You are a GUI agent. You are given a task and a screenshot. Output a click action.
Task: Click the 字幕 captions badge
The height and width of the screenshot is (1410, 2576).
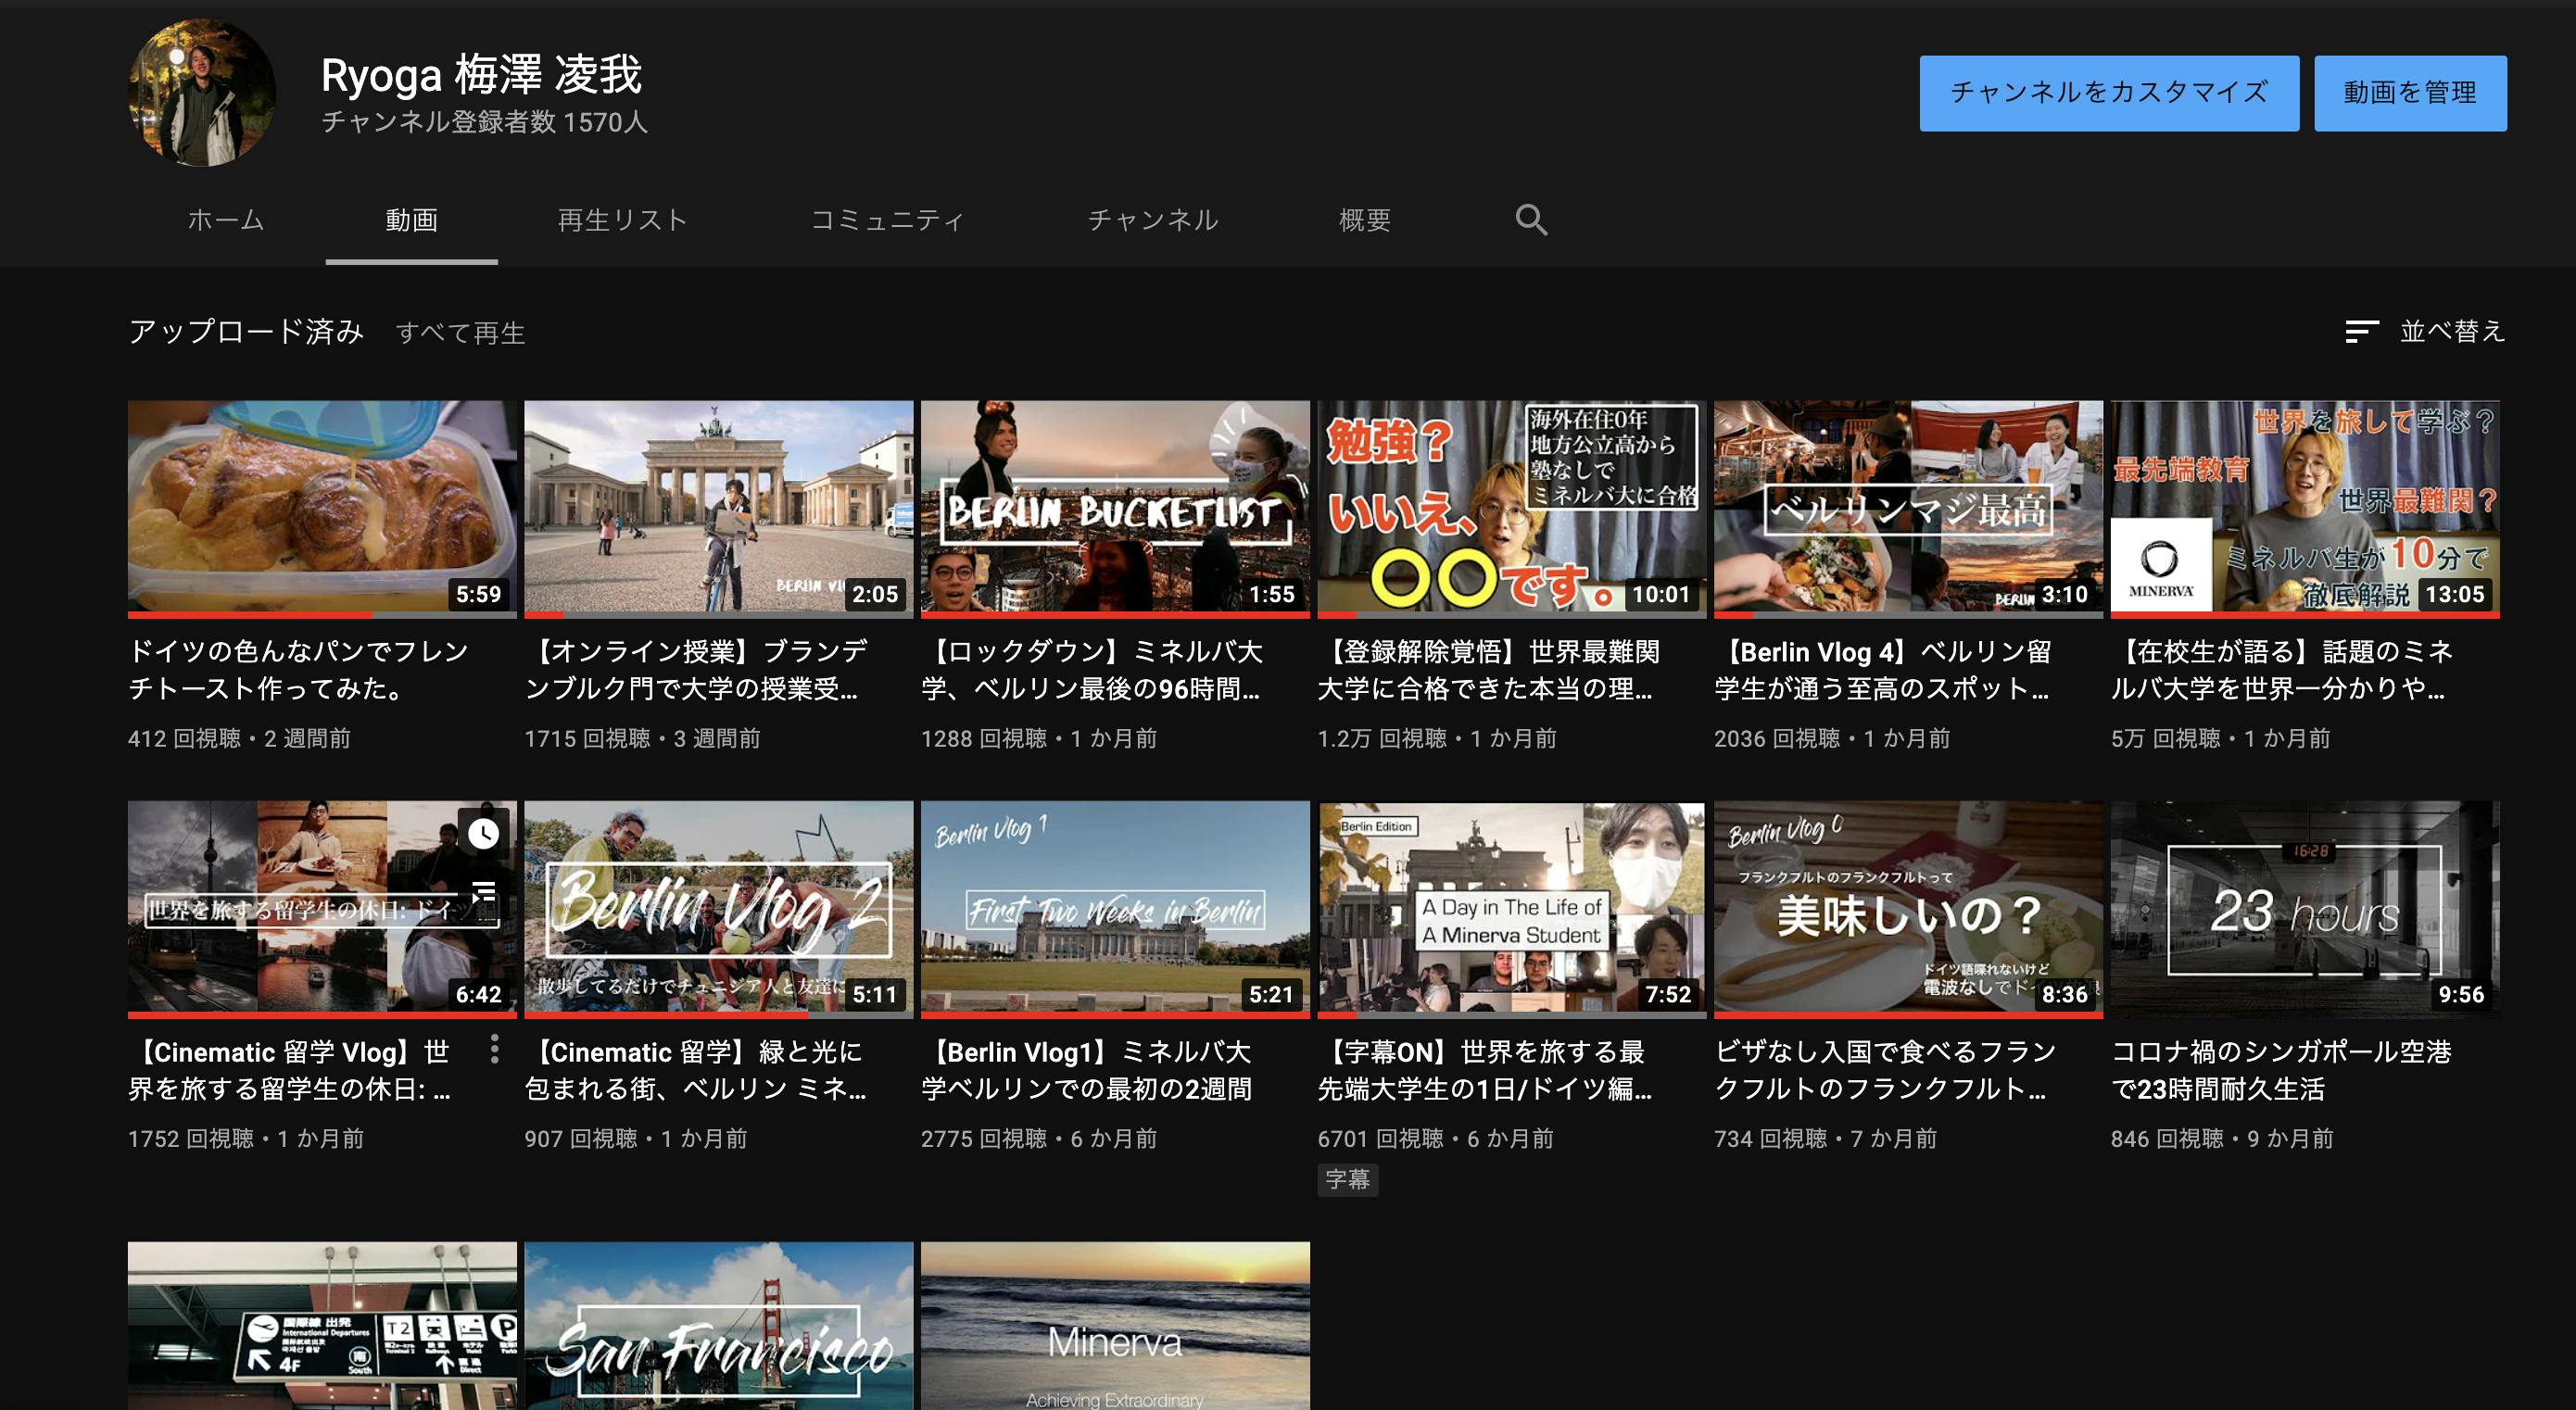tap(1347, 1180)
